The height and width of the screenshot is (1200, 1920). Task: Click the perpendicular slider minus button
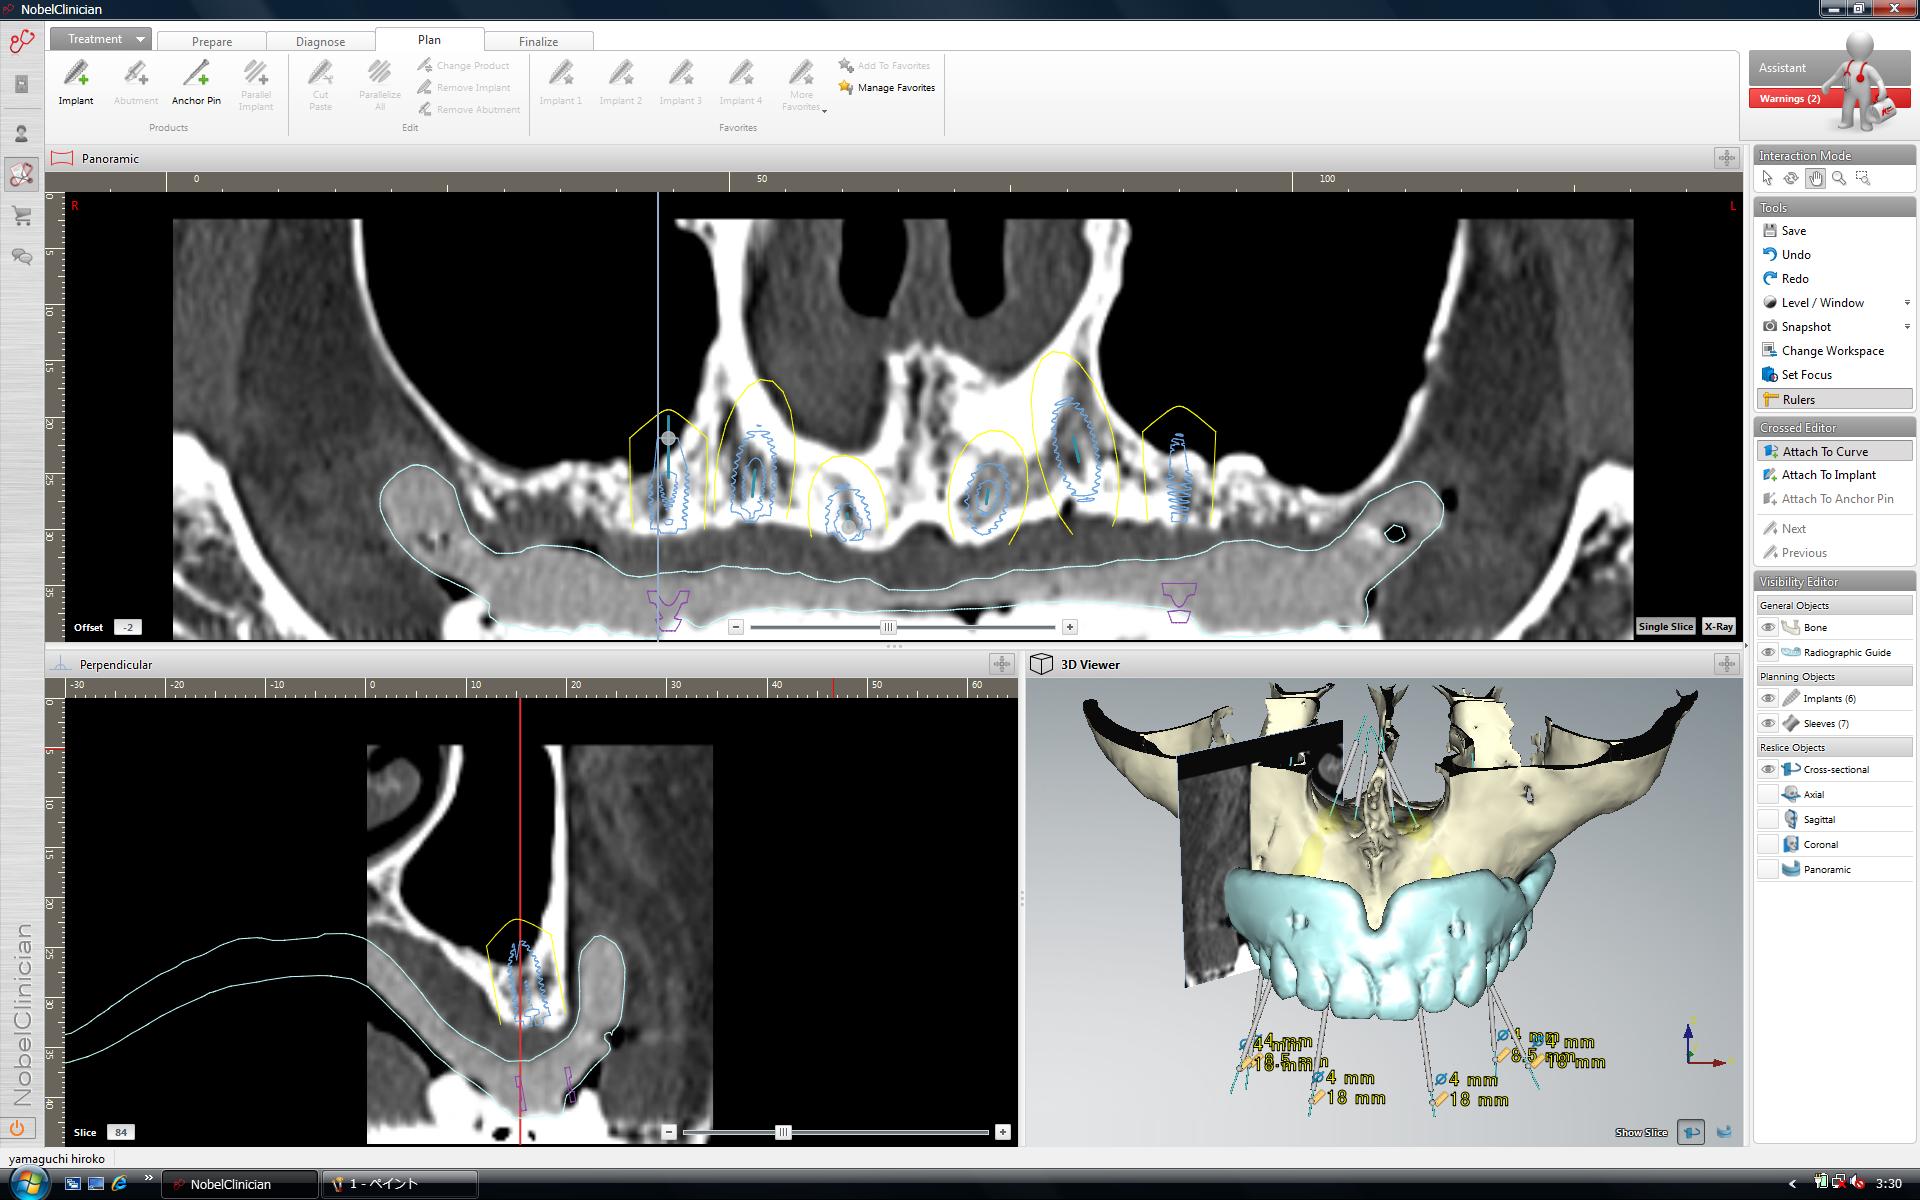coord(669,1132)
